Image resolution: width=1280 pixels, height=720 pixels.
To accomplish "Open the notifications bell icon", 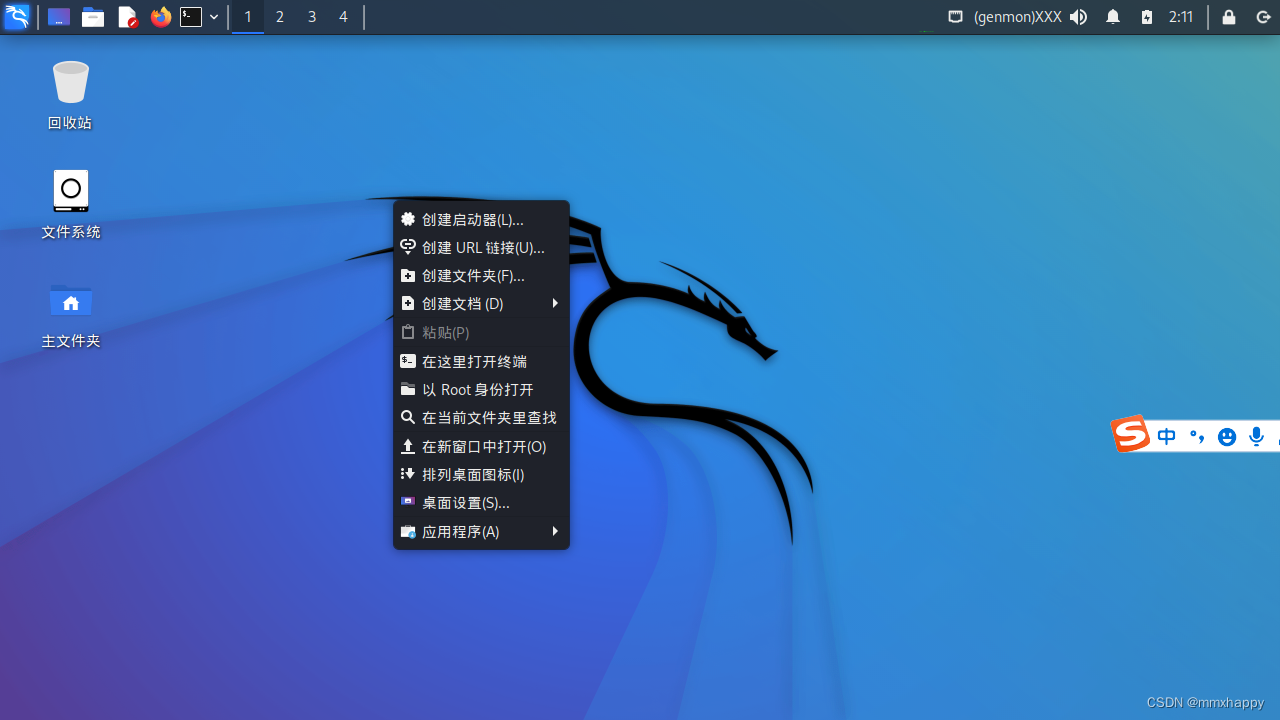I will [1113, 17].
